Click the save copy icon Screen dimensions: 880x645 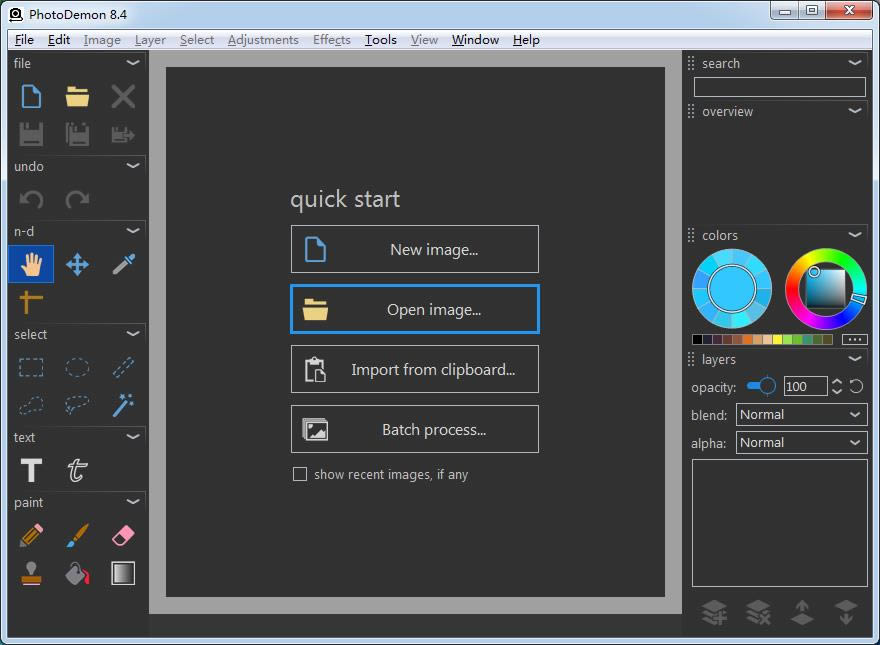(x=77, y=135)
